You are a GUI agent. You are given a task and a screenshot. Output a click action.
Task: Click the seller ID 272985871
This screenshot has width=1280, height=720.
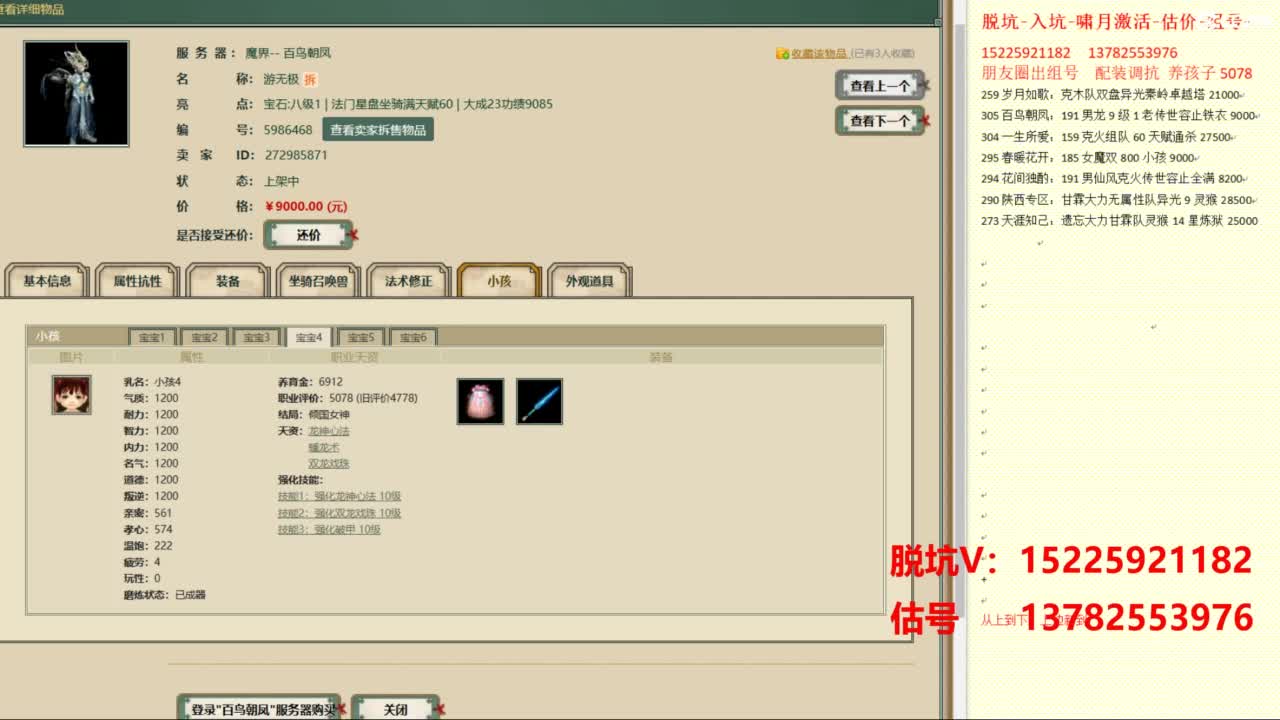pyautogui.click(x=296, y=155)
